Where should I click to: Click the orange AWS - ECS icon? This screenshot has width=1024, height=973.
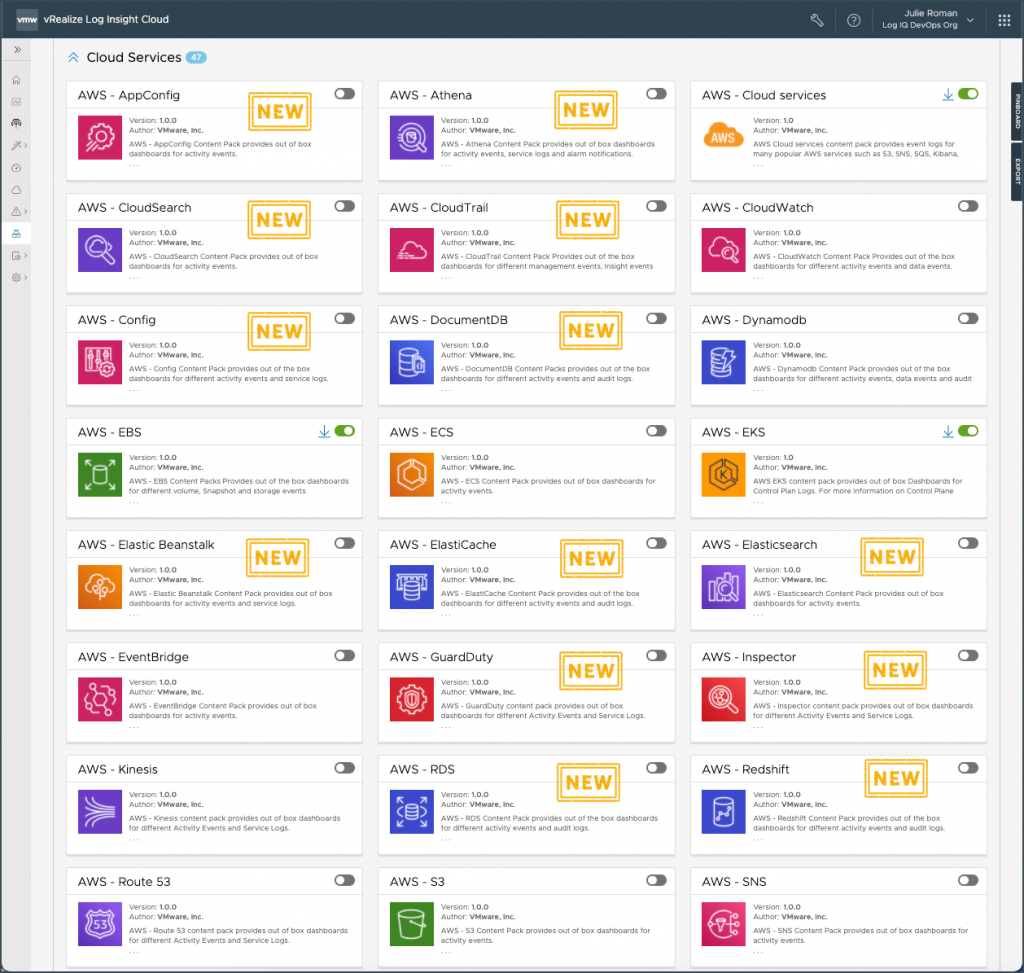pos(411,475)
